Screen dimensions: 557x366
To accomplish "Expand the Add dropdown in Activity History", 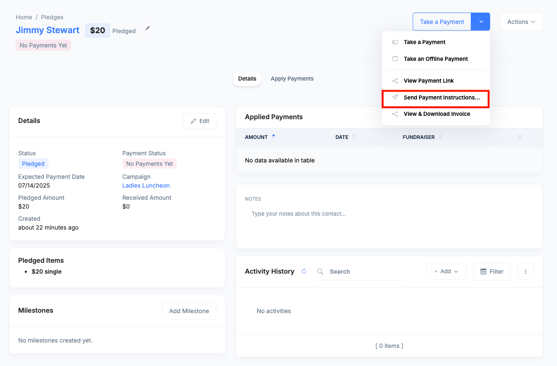I will click(446, 271).
